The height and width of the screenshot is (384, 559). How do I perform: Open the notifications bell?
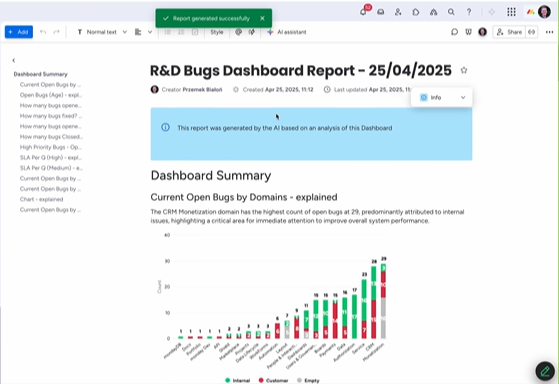click(363, 12)
